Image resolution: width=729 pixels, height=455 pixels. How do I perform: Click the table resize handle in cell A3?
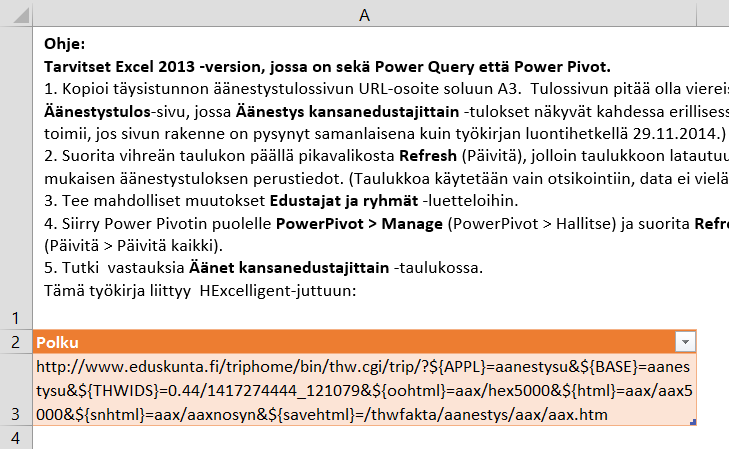[693, 422]
